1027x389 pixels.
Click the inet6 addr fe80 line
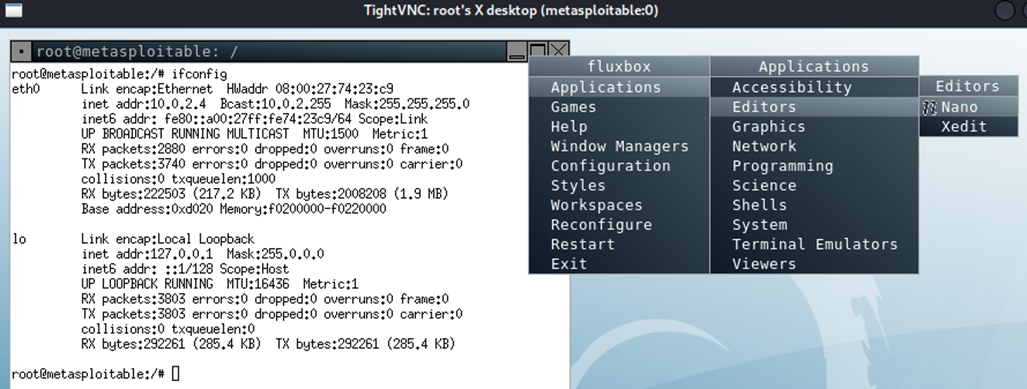point(254,119)
